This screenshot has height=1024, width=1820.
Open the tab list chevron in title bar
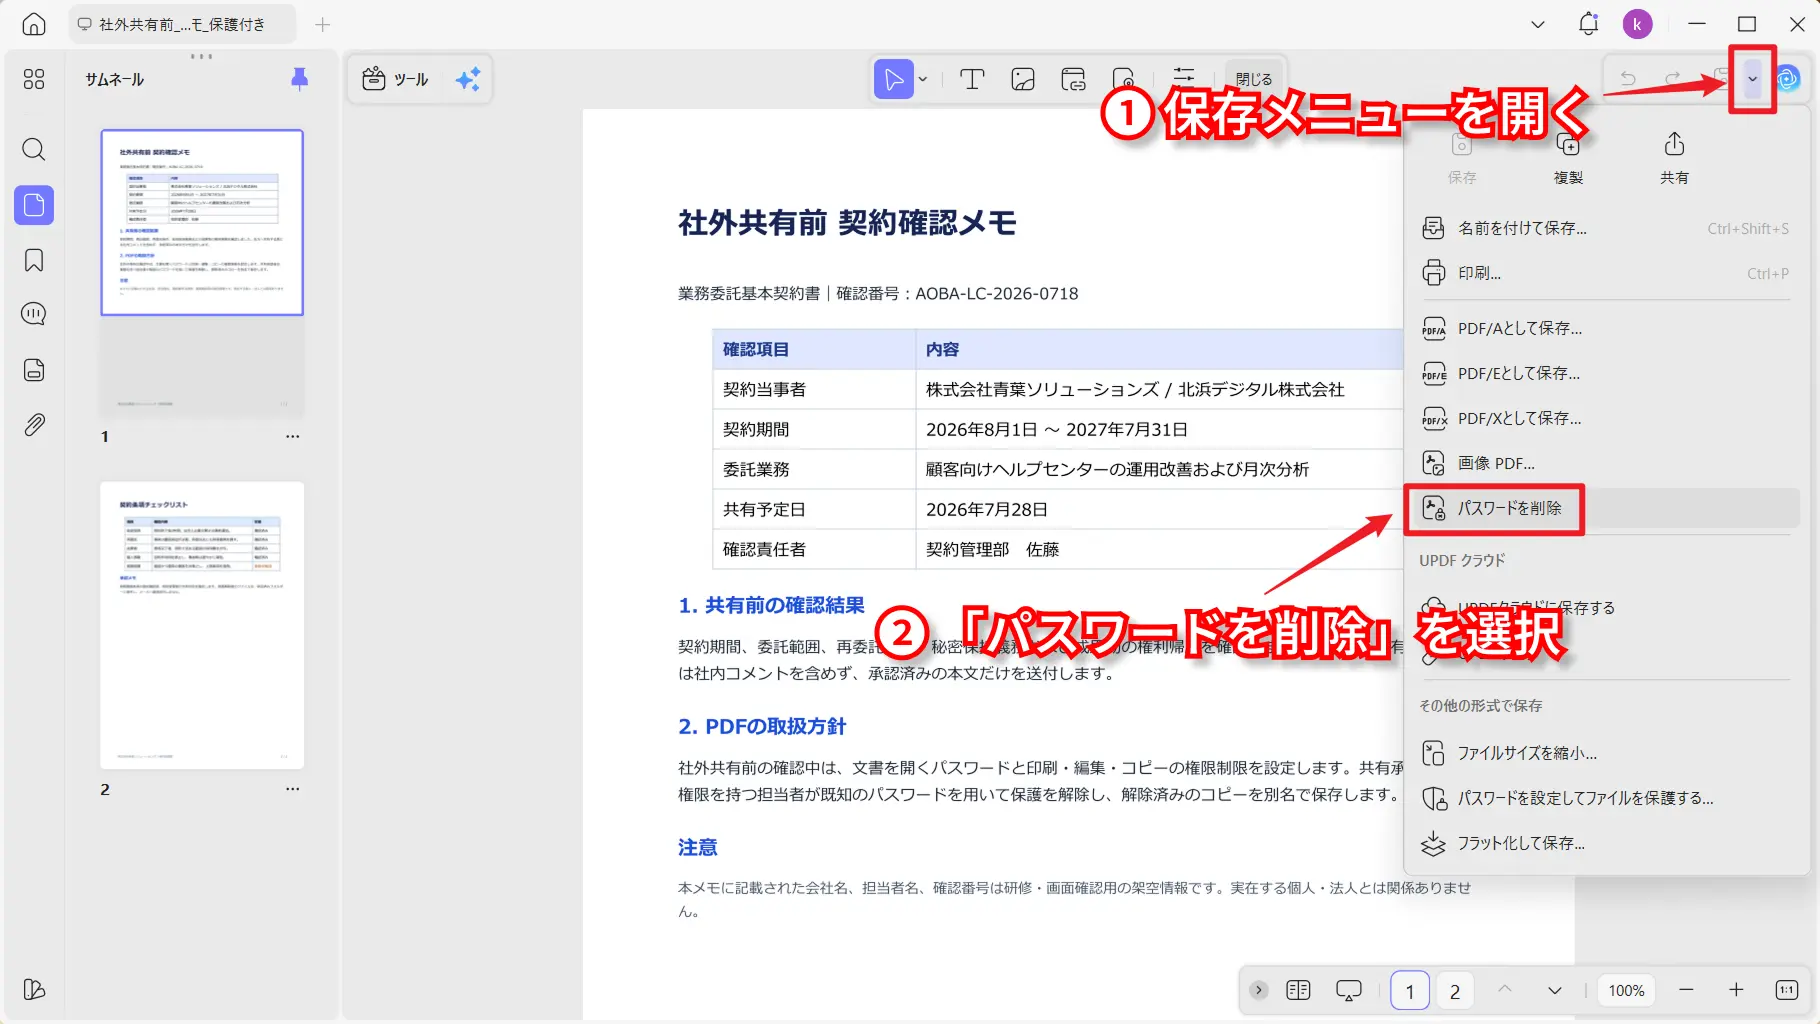1538,25
